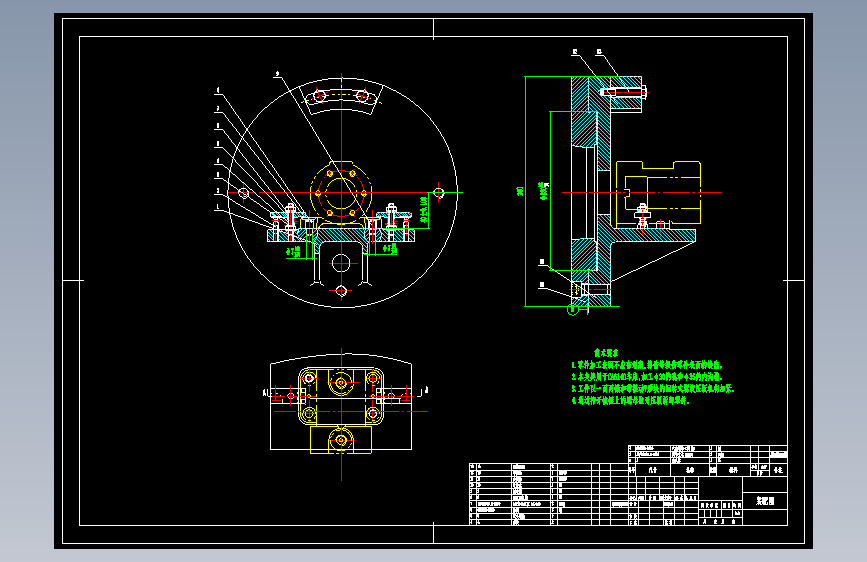
Task: Click the small hole on the plate's left side
Action: pos(243,192)
